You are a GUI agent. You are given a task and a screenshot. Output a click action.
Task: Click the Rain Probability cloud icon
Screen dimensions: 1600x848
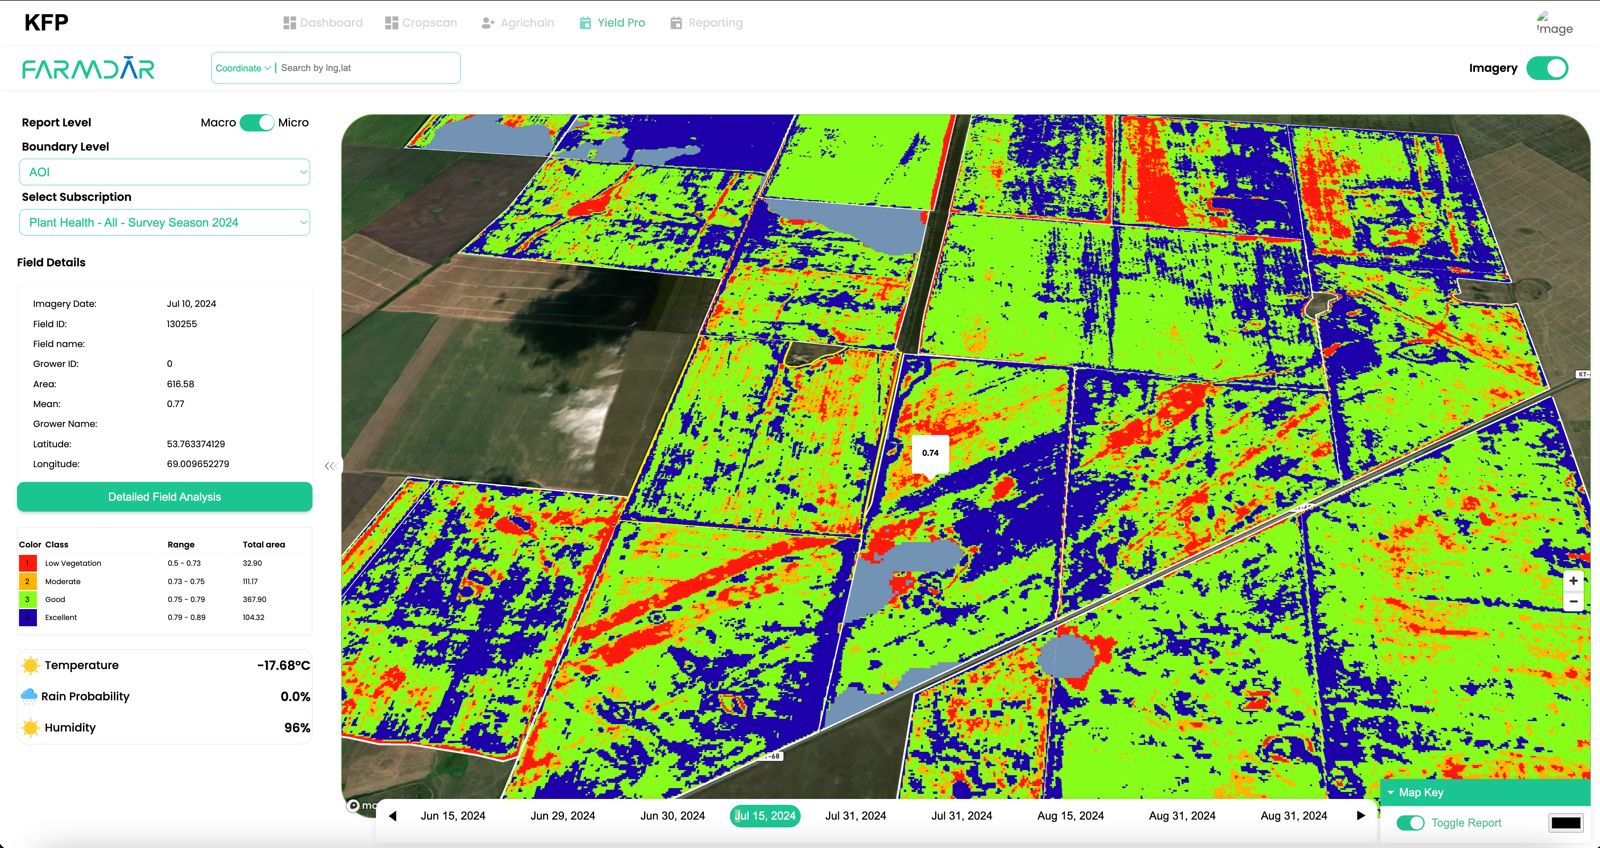click(x=29, y=696)
